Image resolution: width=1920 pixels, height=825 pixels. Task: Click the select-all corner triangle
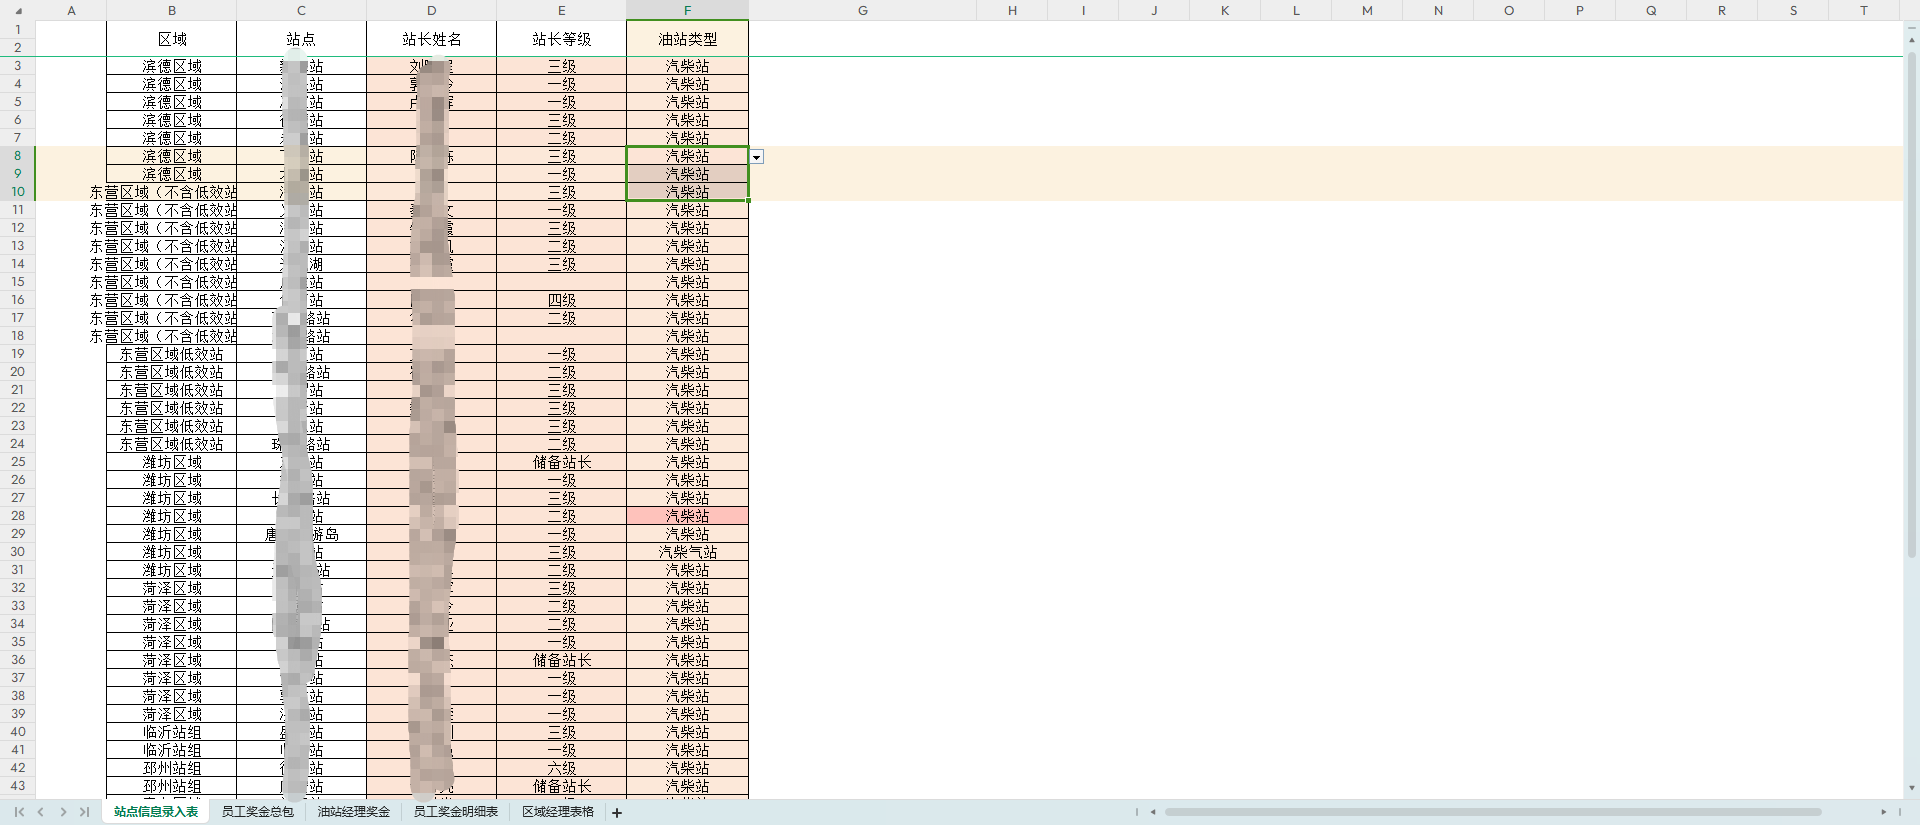tap(18, 10)
